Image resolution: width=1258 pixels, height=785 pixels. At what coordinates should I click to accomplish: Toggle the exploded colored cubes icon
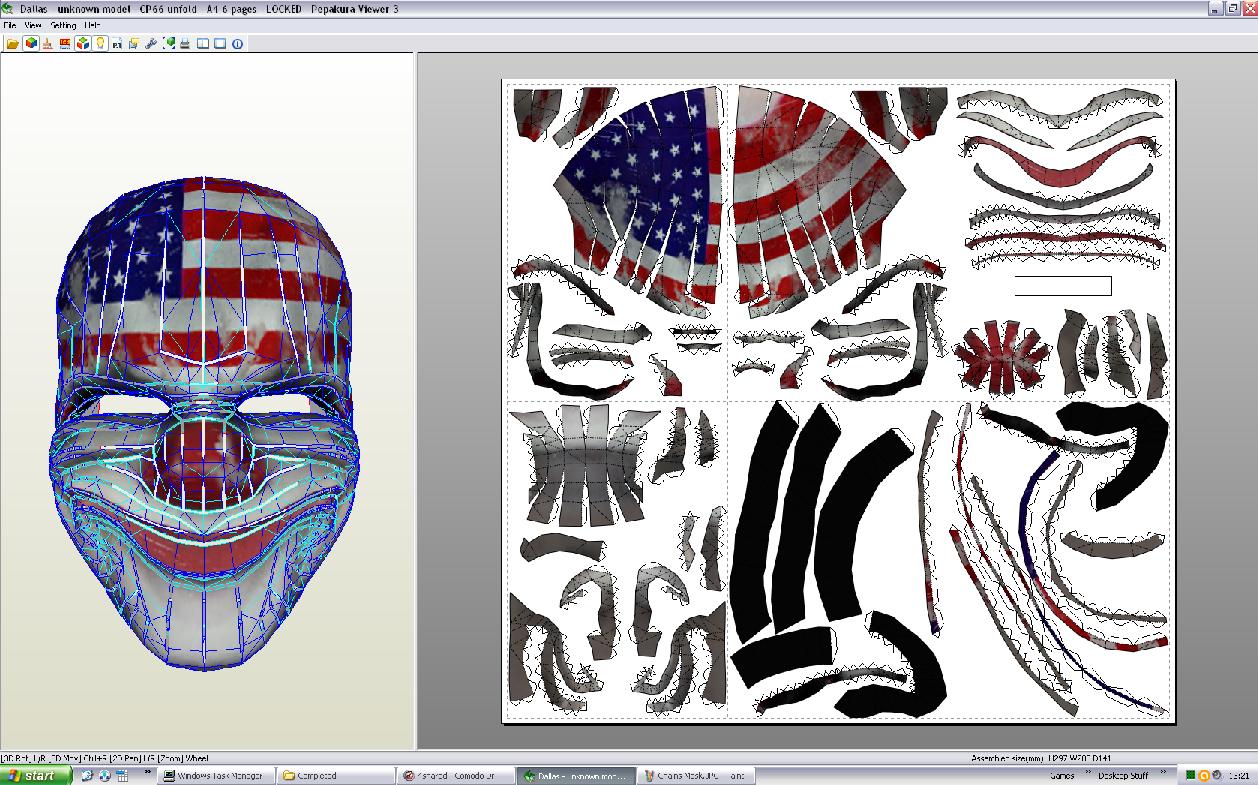83,44
